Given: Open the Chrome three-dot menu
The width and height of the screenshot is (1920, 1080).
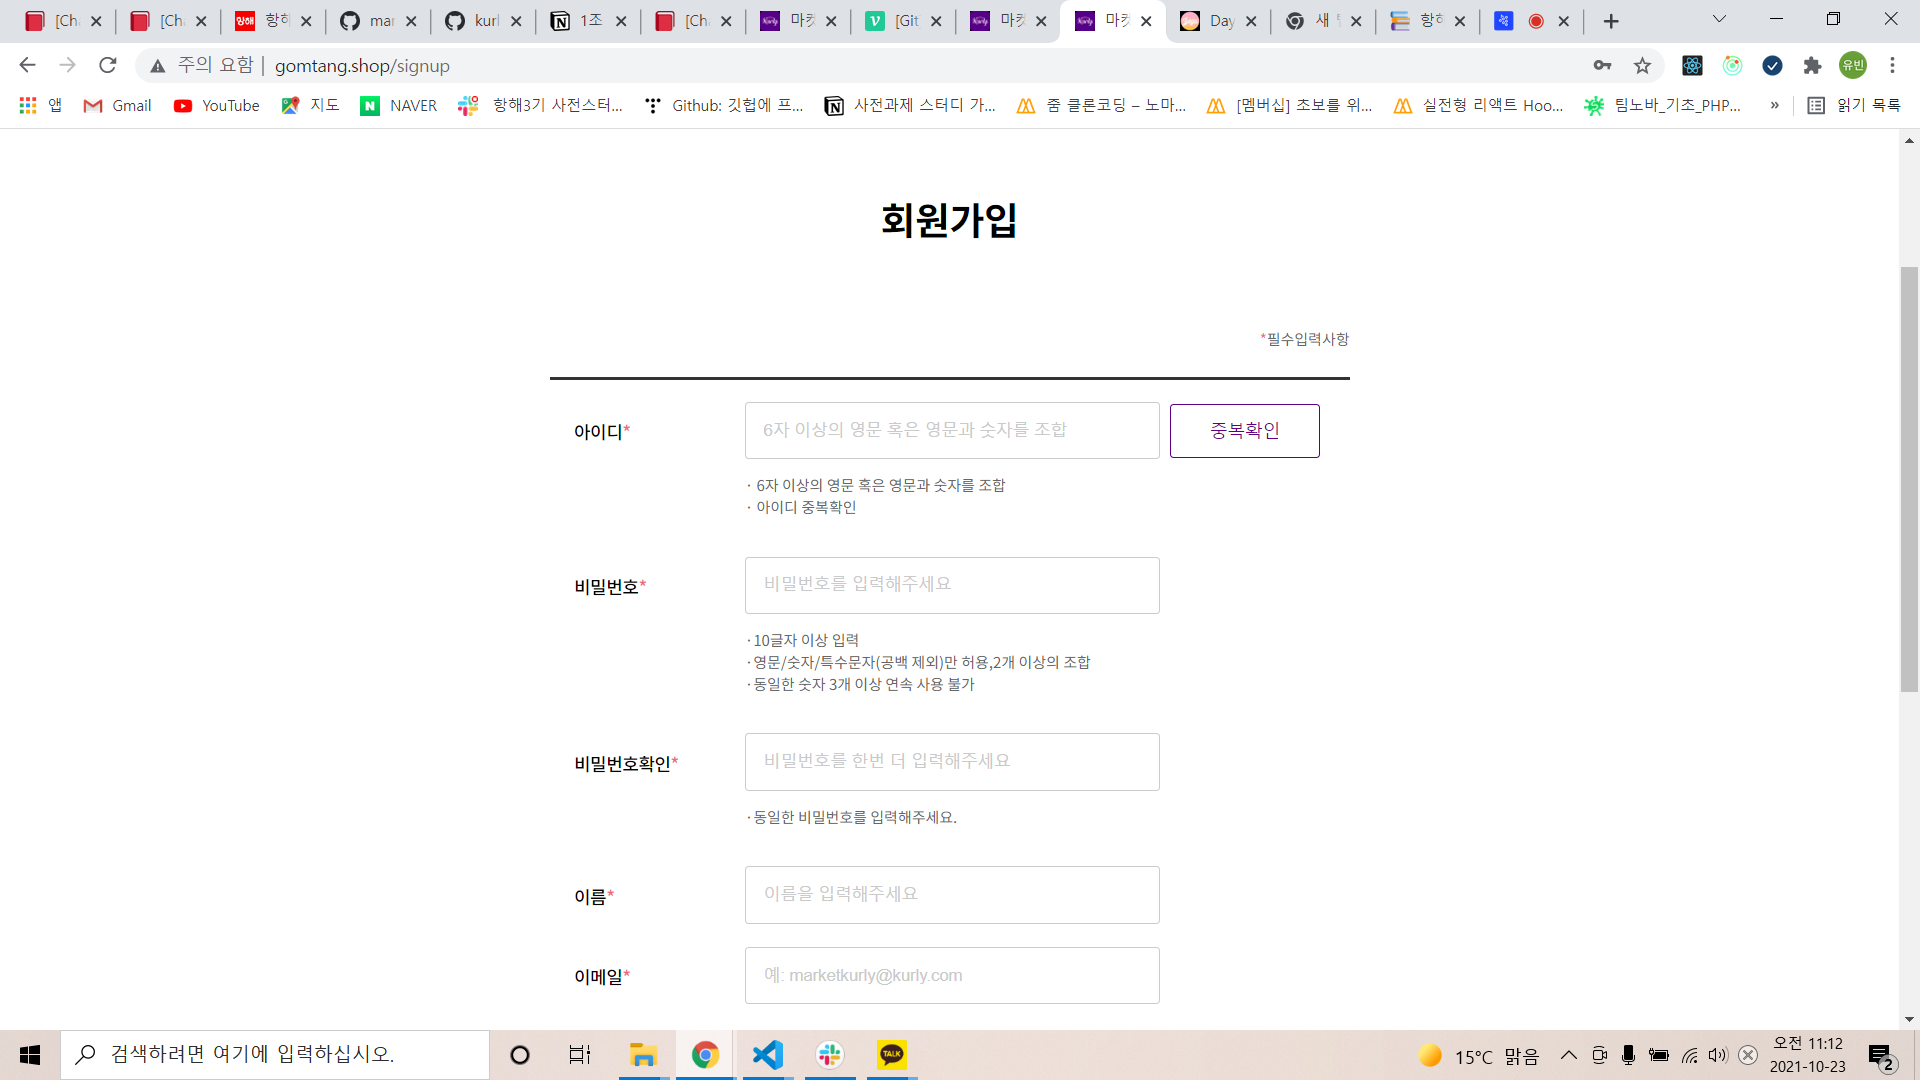Looking at the screenshot, I should [x=1892, y=65].
